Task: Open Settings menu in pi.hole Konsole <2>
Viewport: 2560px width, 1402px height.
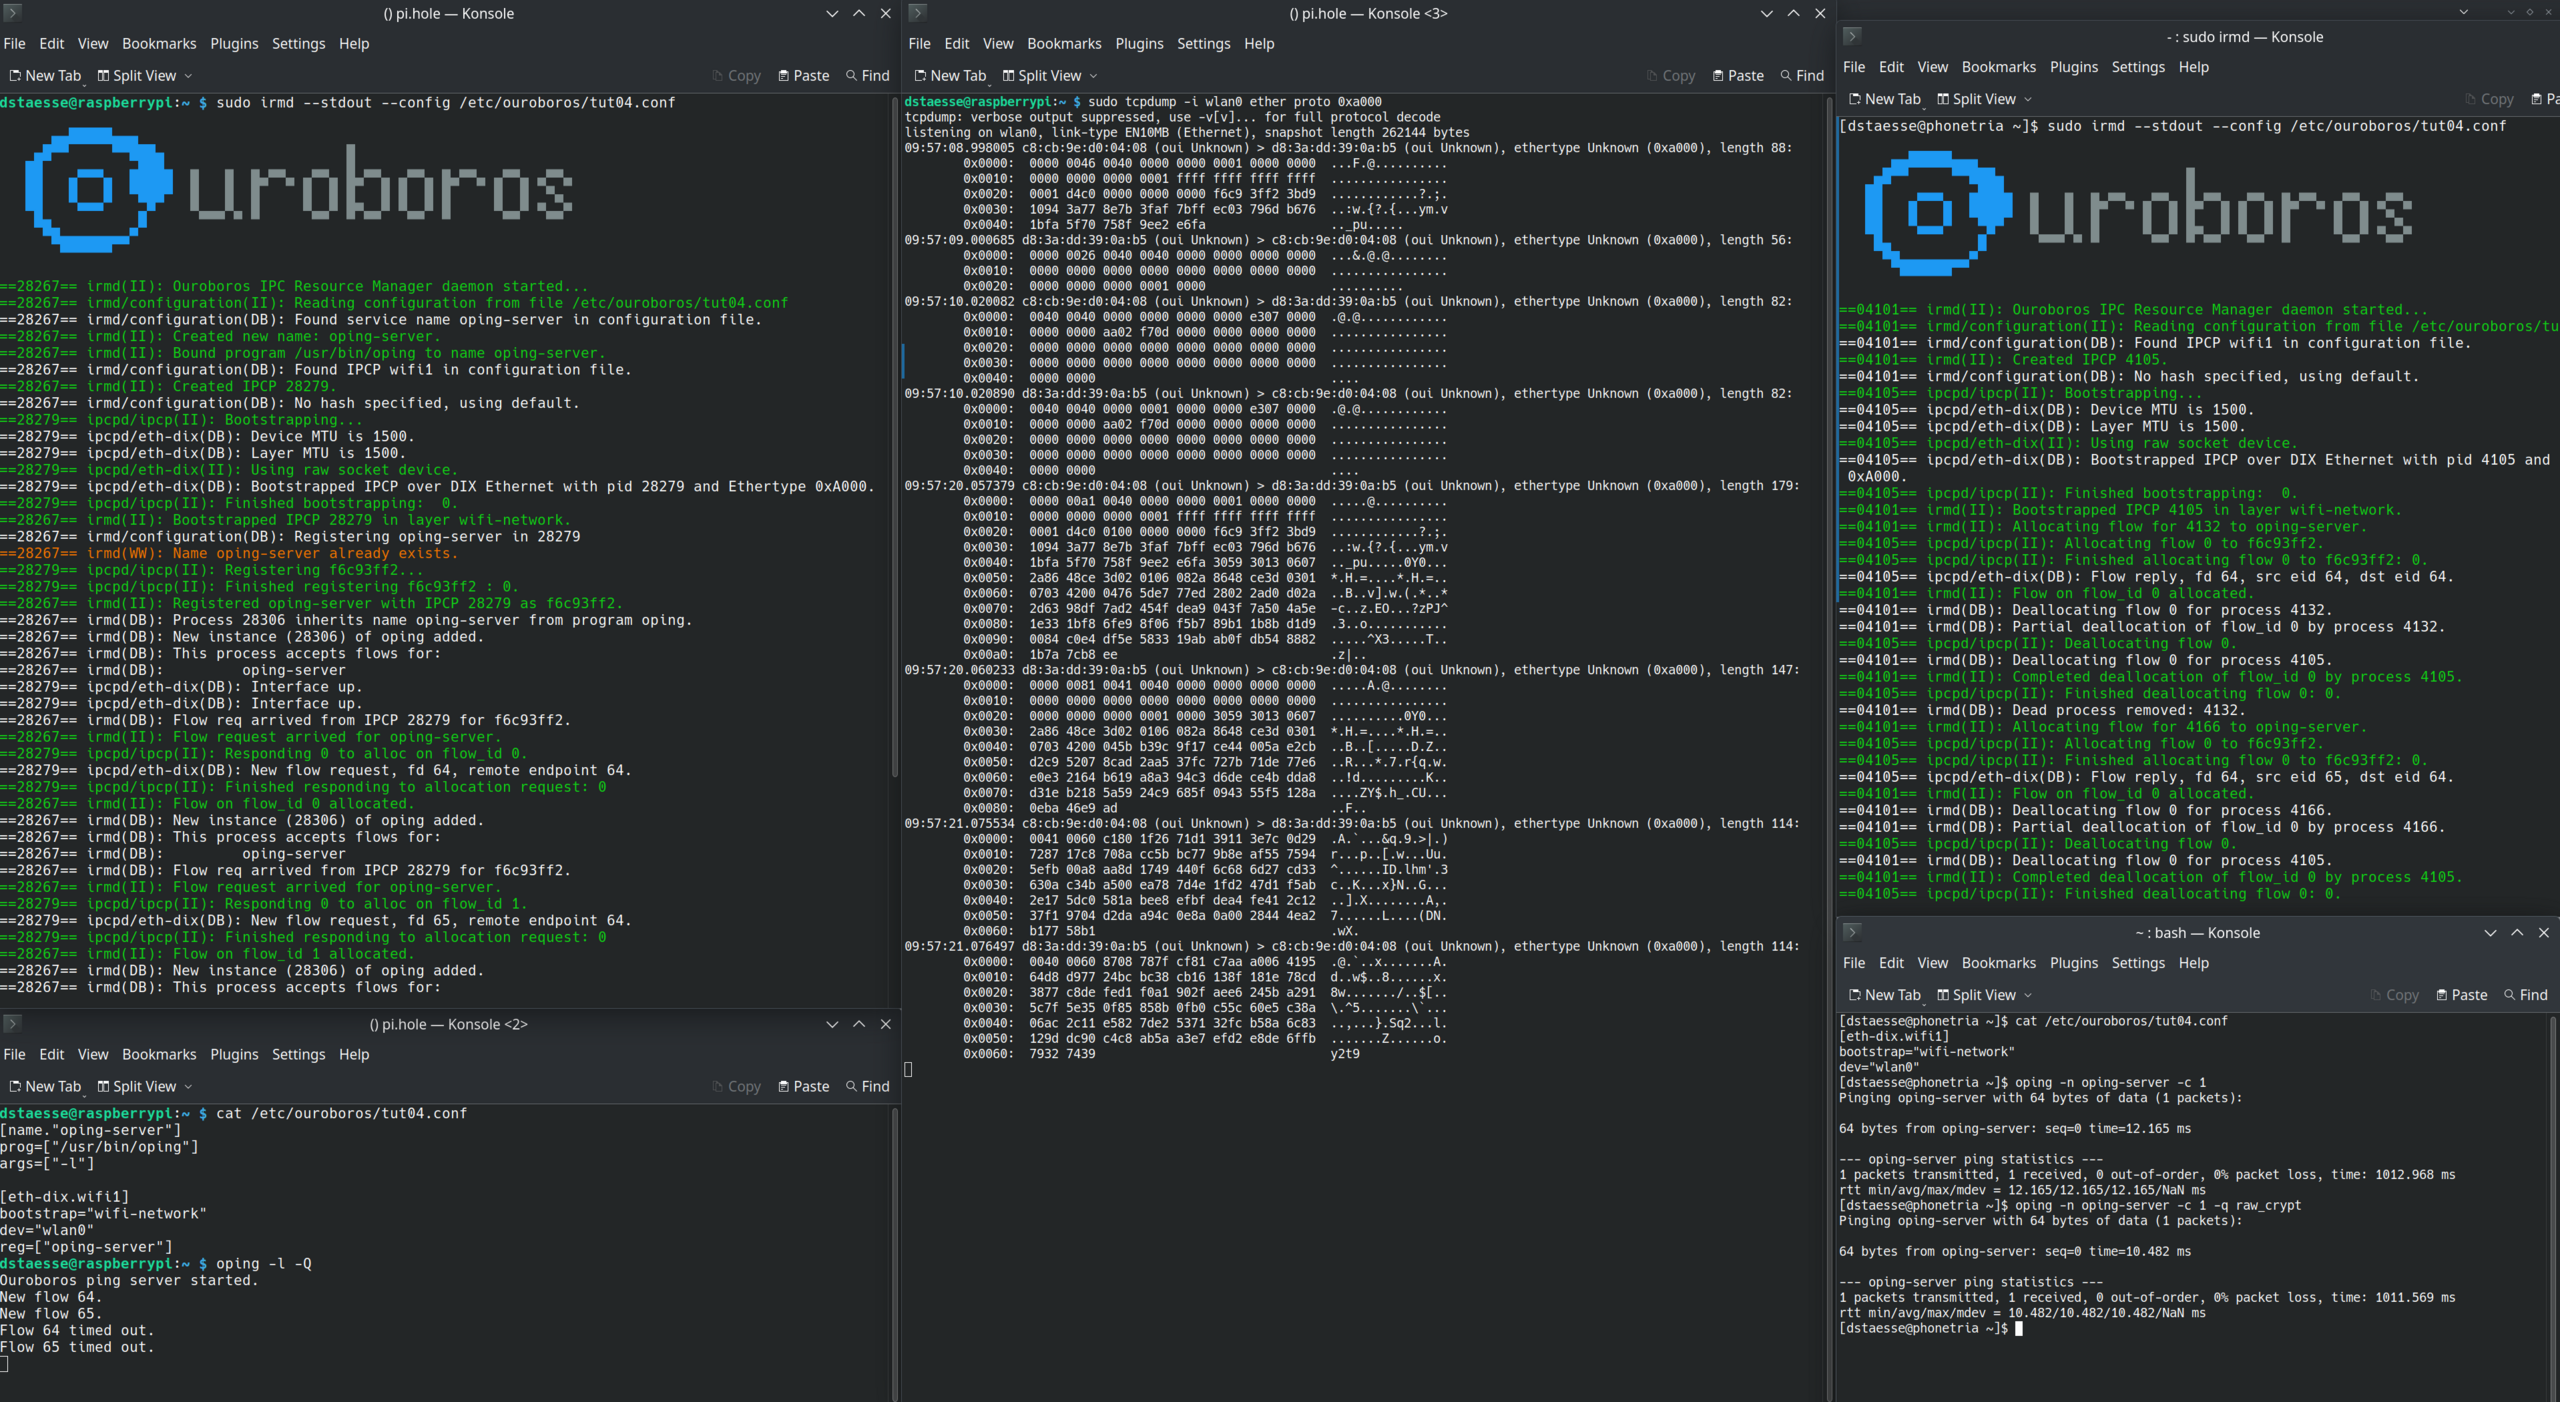Action: click(x=298, y=1055)
